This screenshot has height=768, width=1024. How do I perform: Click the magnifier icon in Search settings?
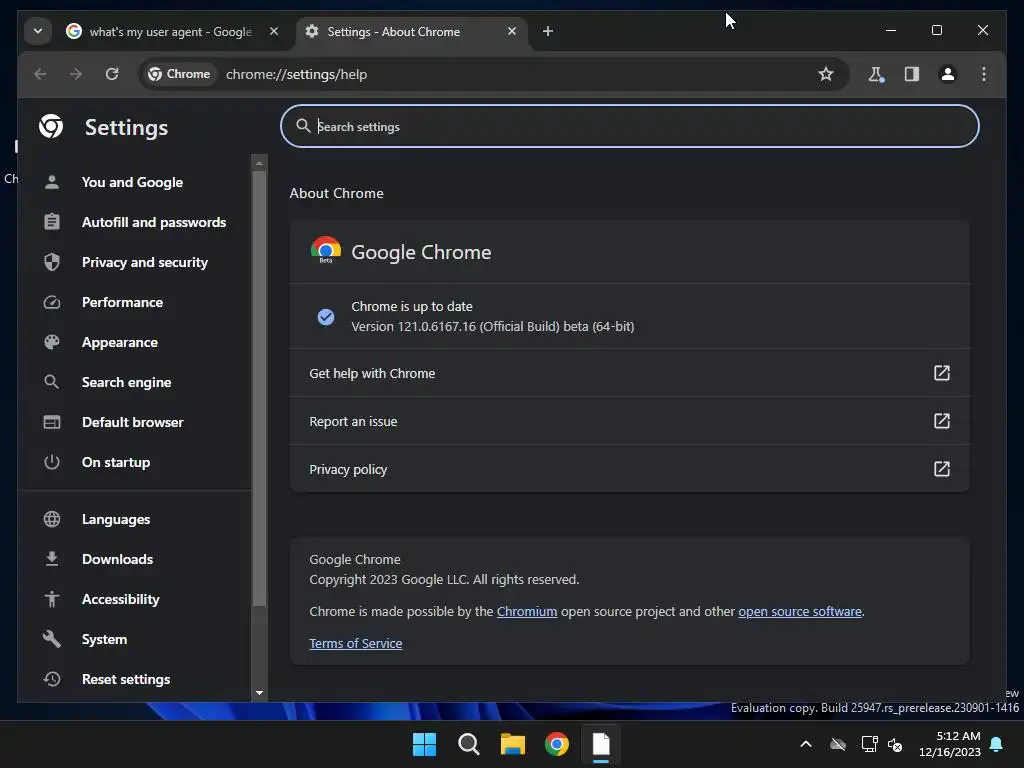tap(303, 125)
